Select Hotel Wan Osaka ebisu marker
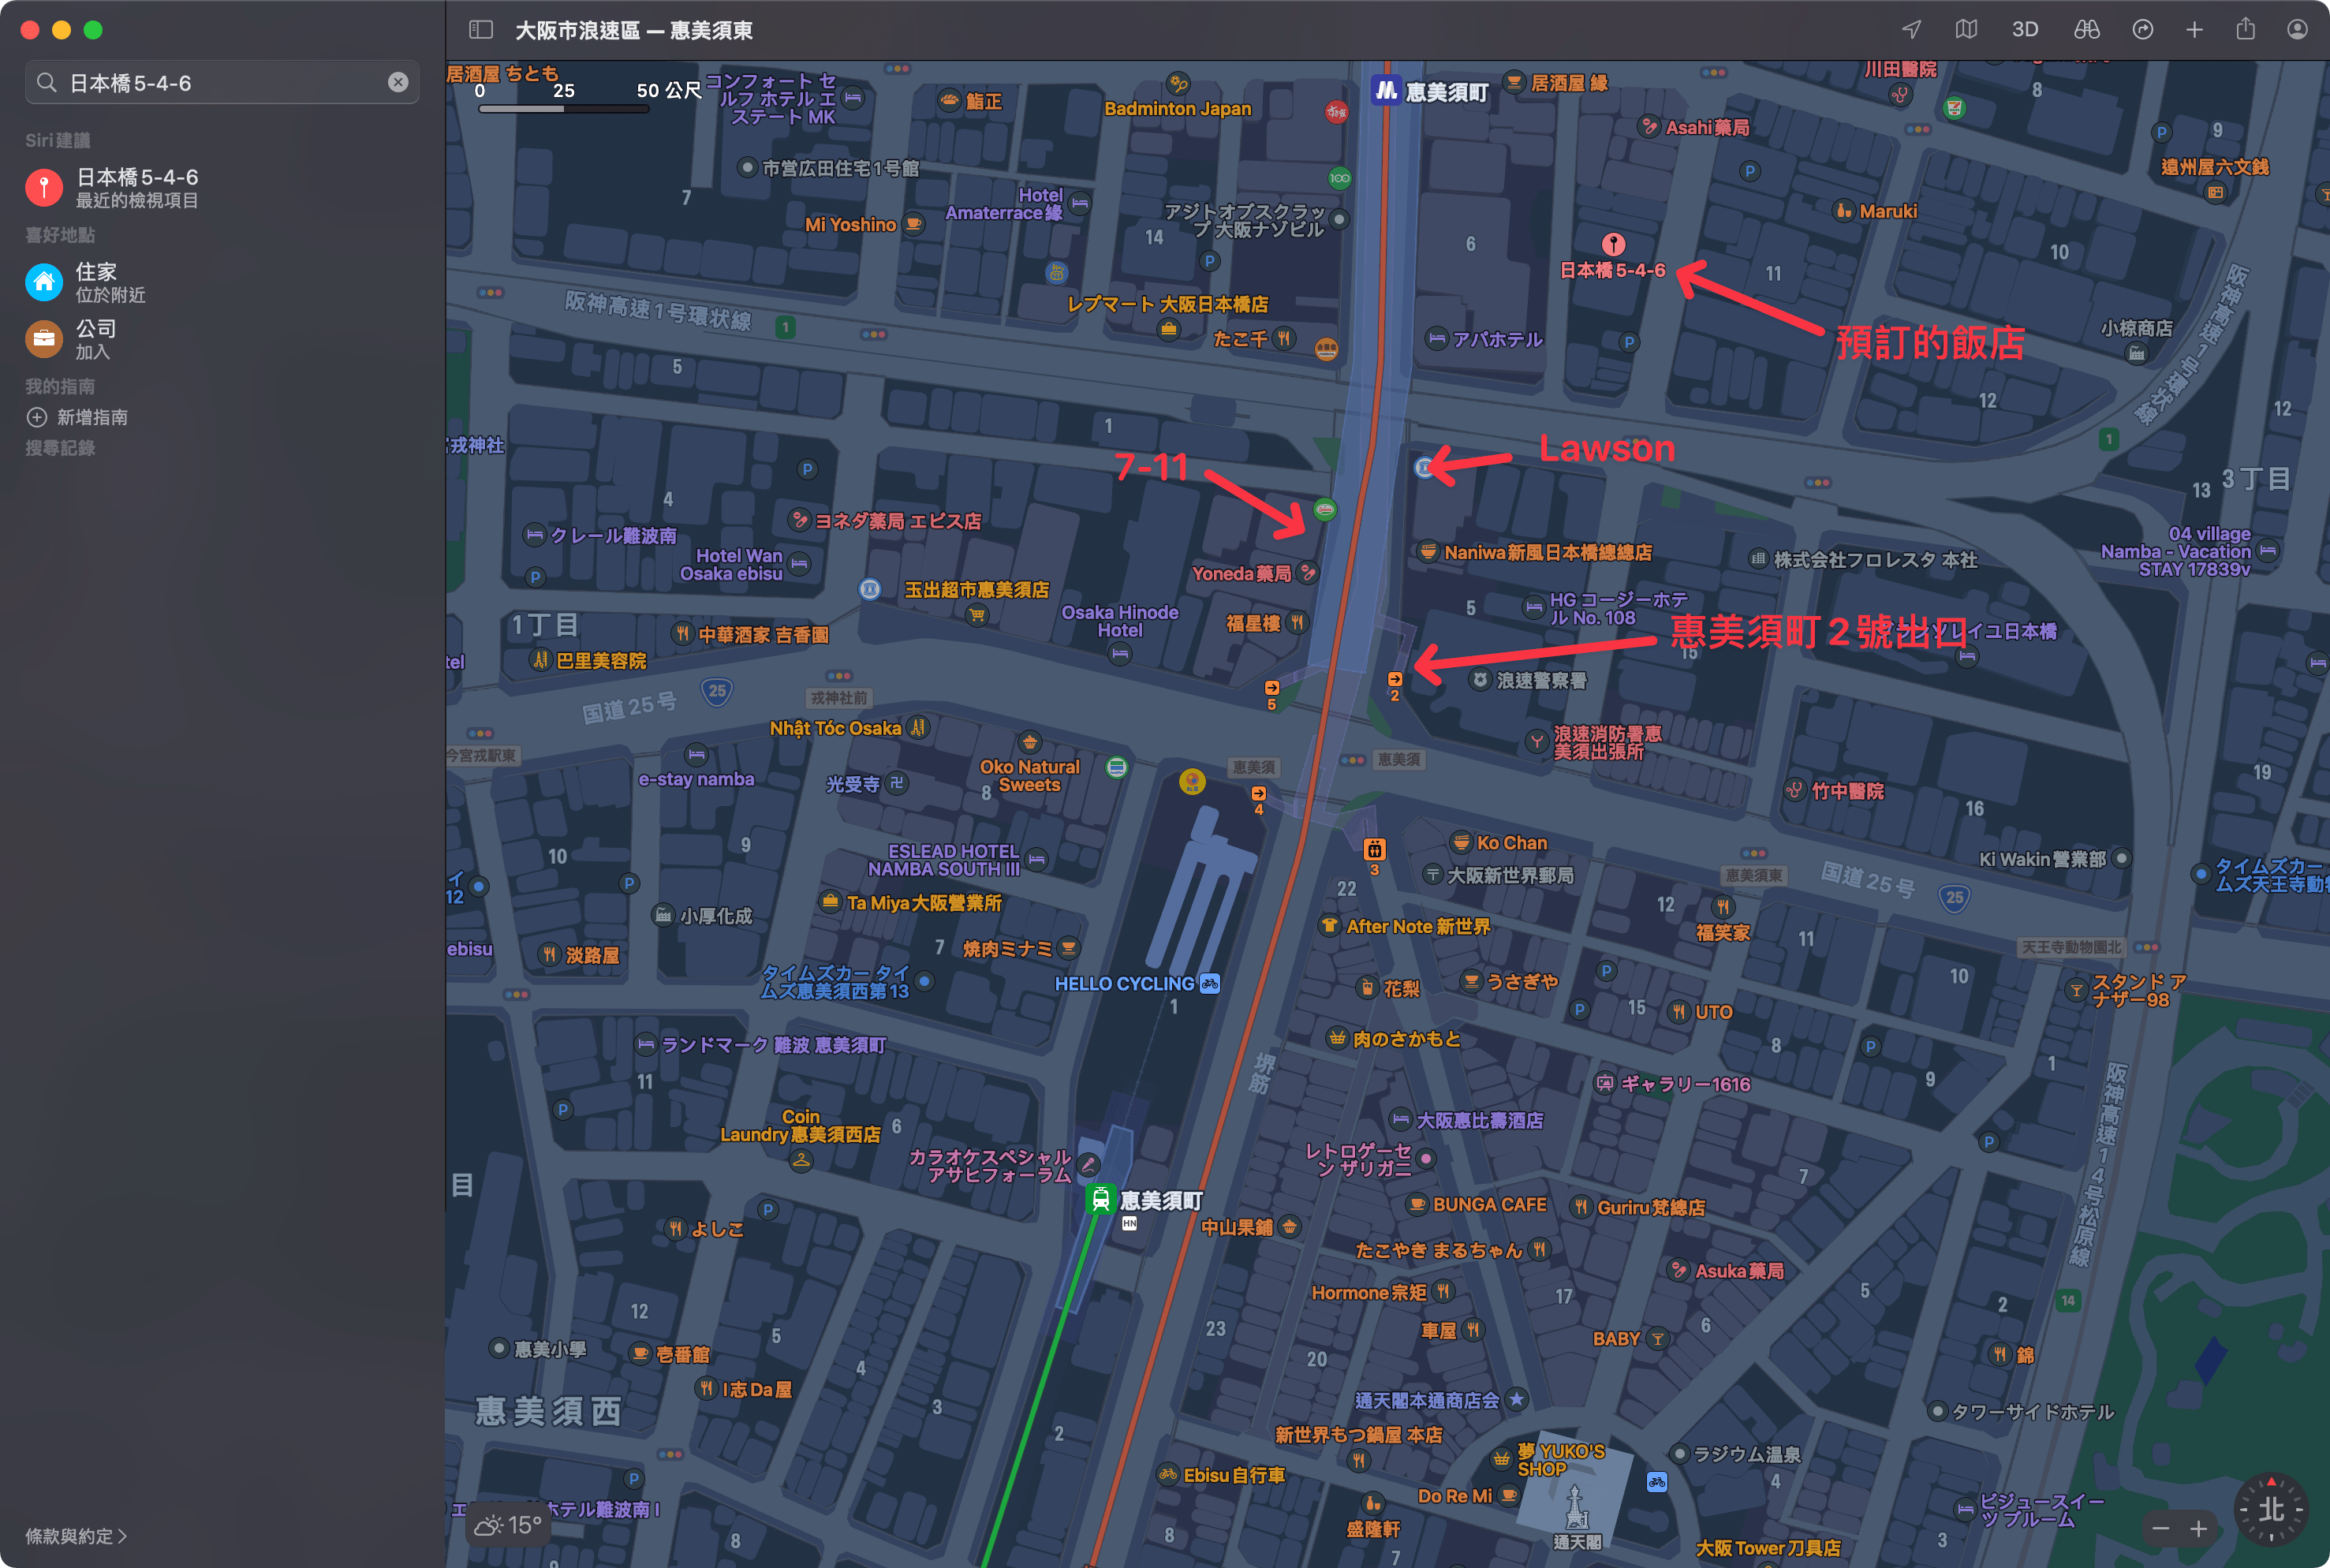This screenshot has height=1568, width=2330. coord(799,563)
